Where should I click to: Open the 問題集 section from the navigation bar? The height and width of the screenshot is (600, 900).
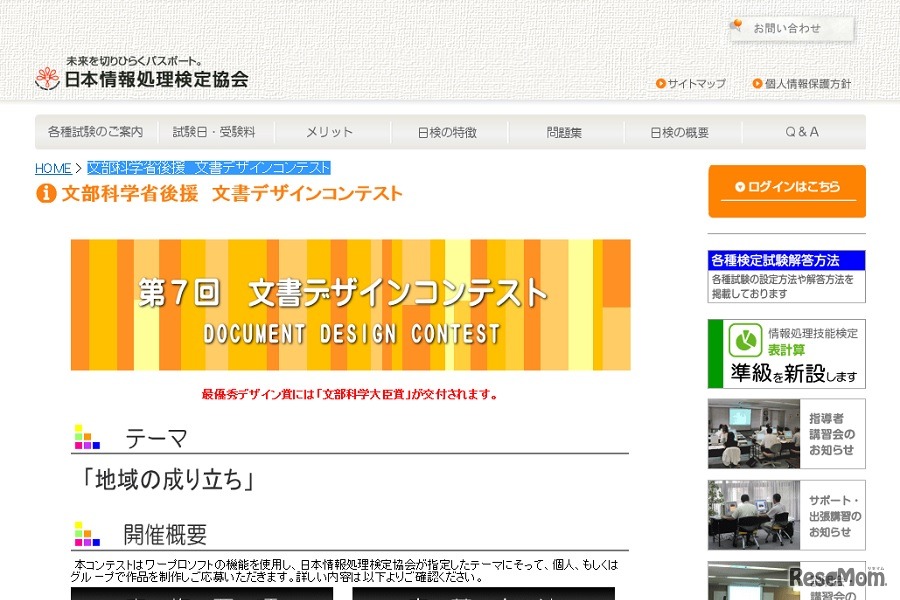(x=562, y=131)
